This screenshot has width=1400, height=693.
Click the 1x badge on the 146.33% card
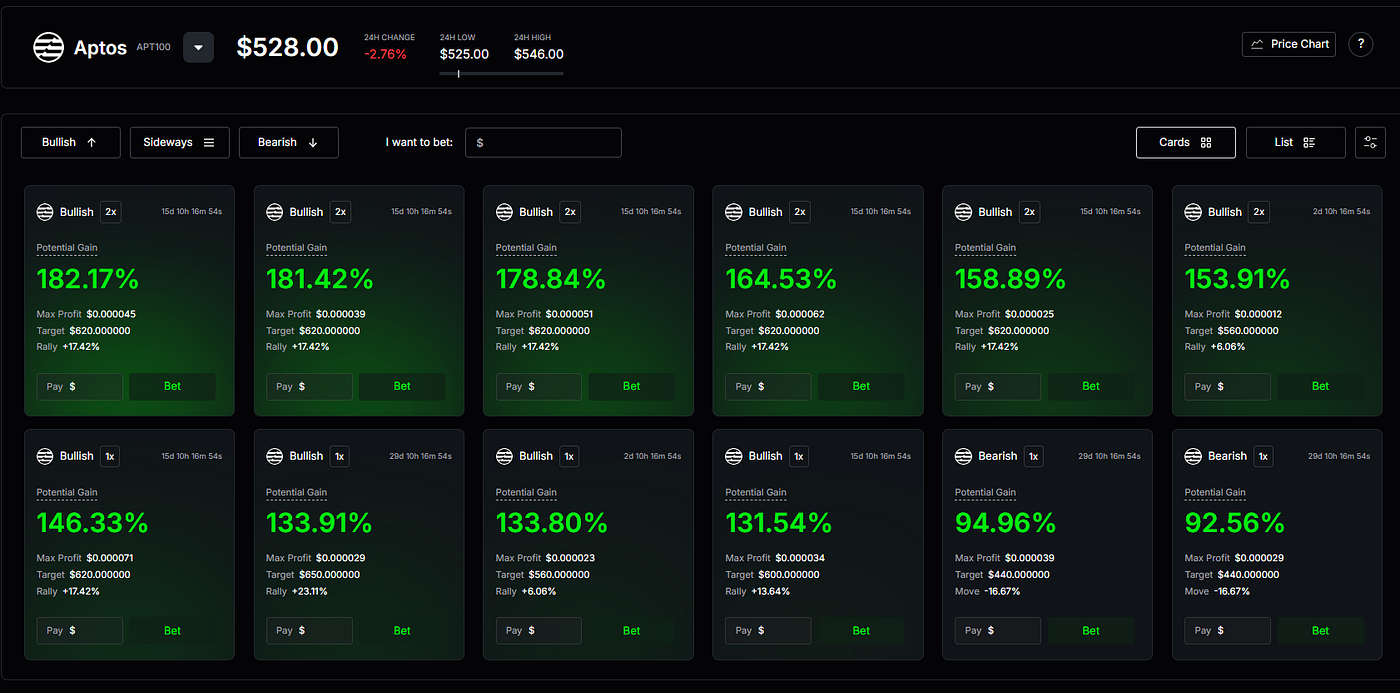click(x=110, y=456)
